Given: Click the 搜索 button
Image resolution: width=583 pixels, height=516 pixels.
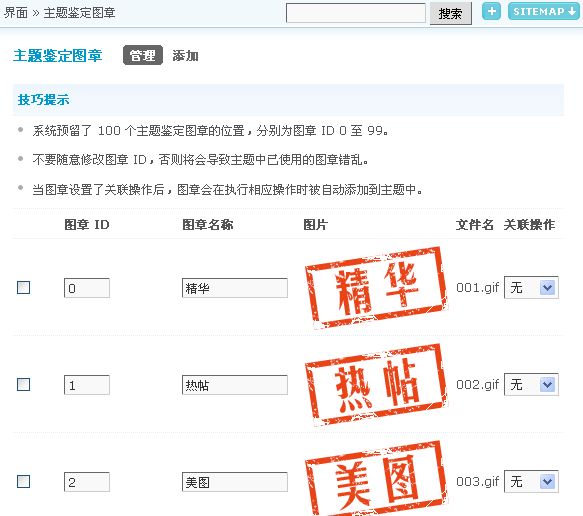Looking at the screenshot, I should [451, 13].
